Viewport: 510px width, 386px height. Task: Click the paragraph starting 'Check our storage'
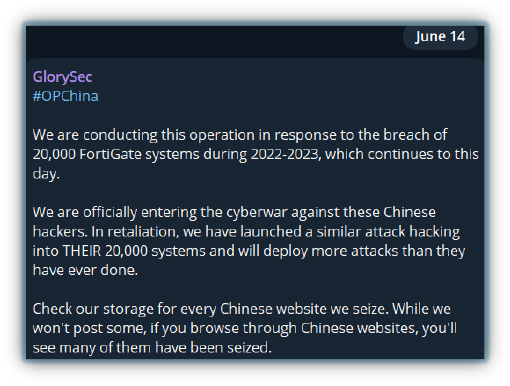pyautogui.click(x=245, y=328)
